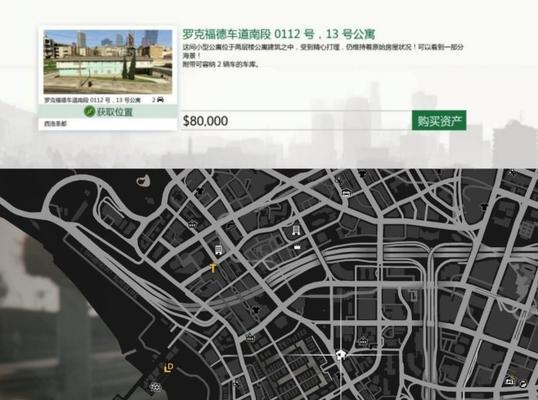Click the garage icon at map's bottom right
Viewport: 538px width, 400px height.
tap(510, 380)
